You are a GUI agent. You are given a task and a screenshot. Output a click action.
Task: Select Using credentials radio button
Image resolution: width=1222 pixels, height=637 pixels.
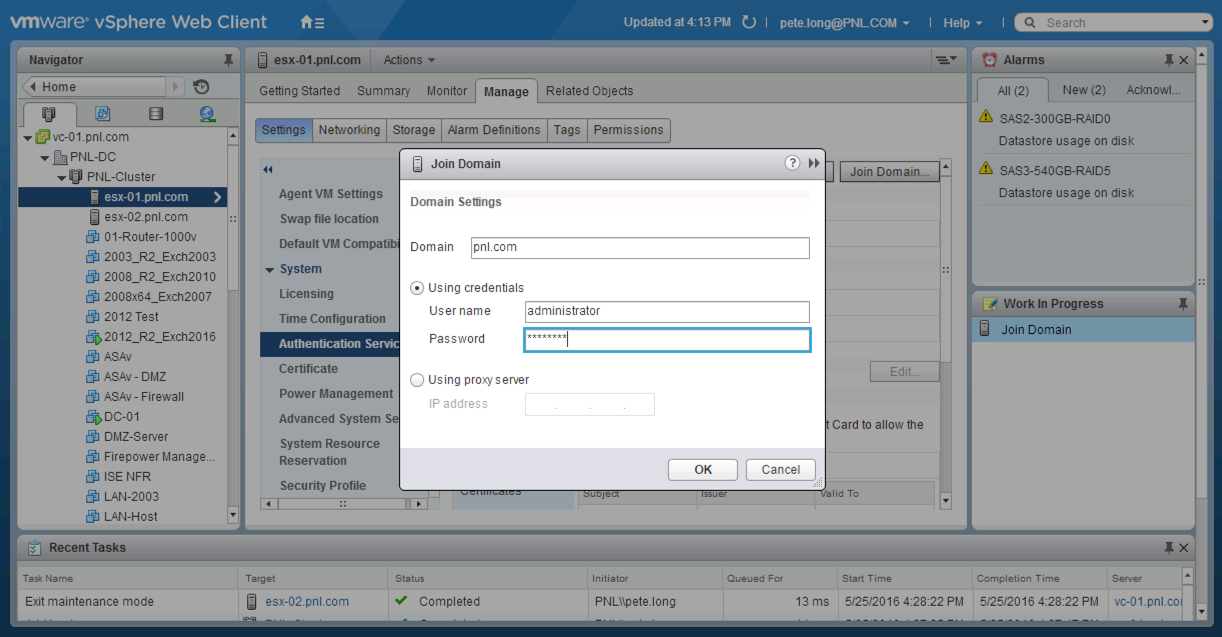[417, 288]
